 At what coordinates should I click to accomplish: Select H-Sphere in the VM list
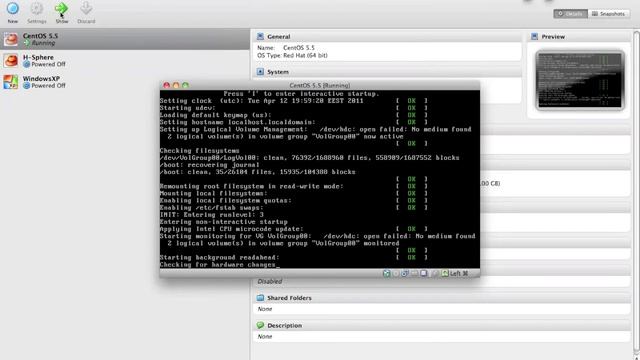(x=125, y=60)
